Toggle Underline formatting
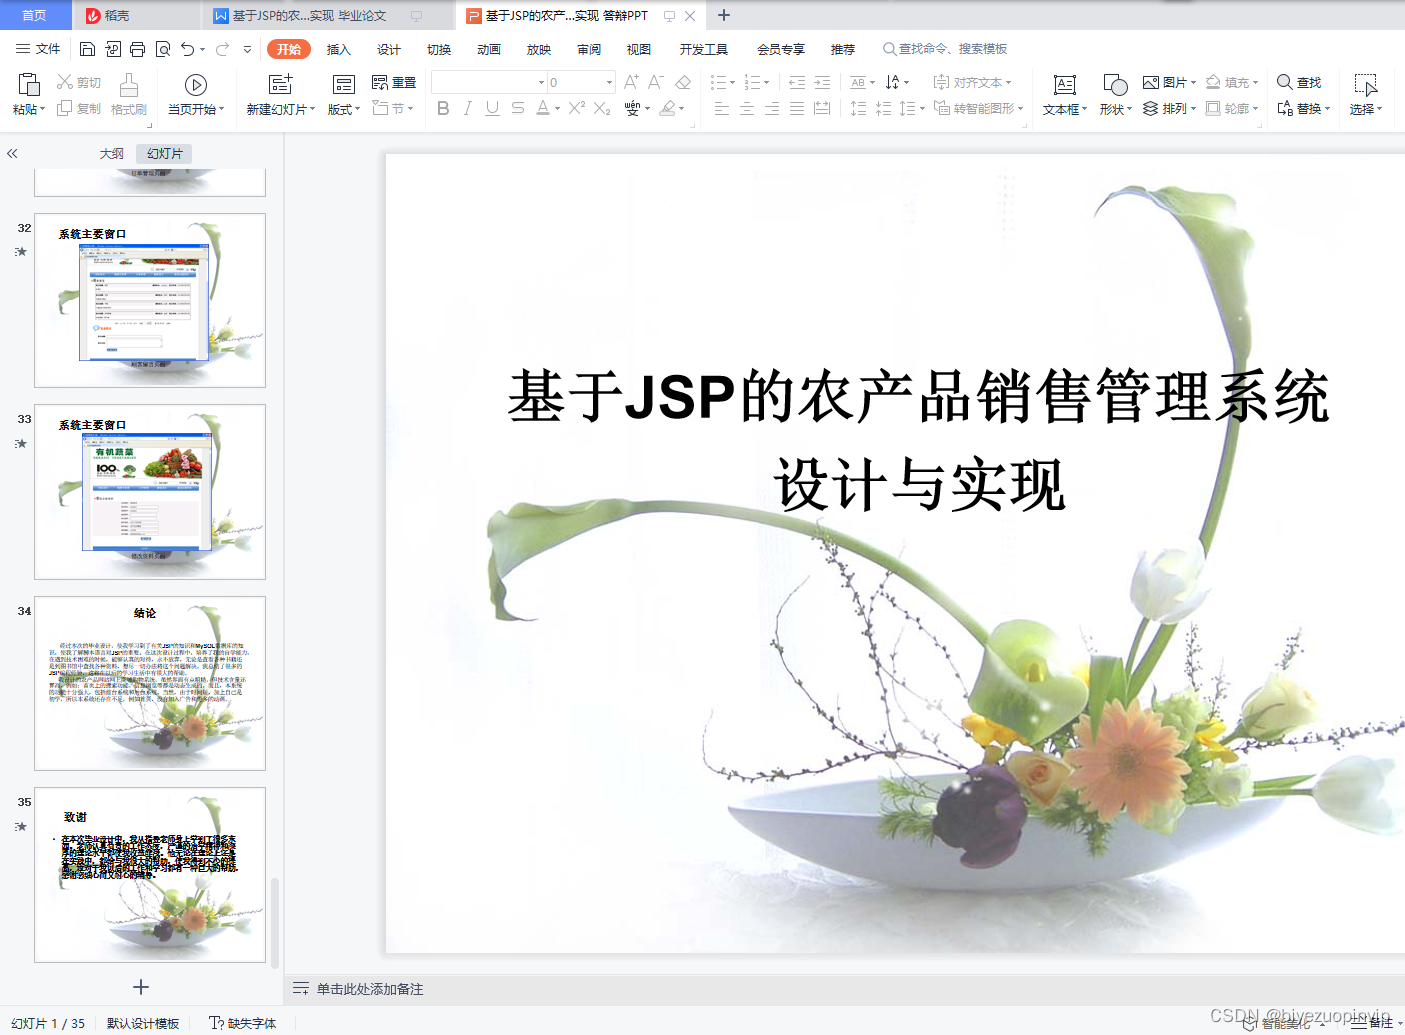This screenshot has width=1405, height=1035. (x=492, y=108)
